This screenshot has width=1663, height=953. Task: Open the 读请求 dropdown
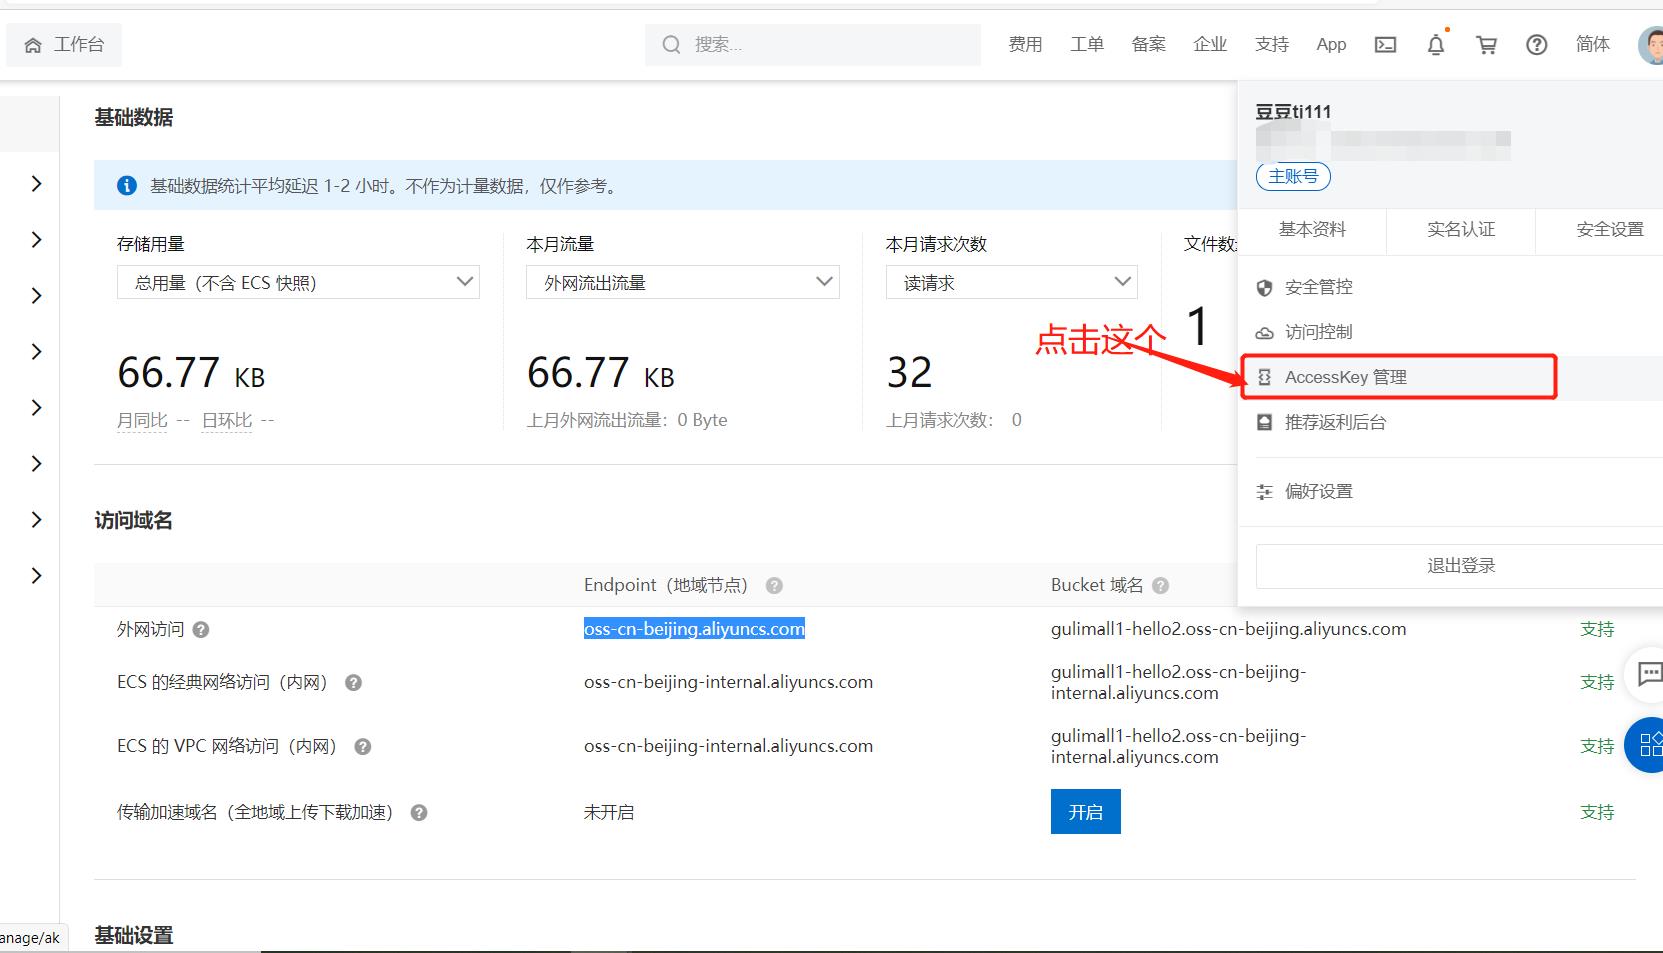click(1012, 282)
